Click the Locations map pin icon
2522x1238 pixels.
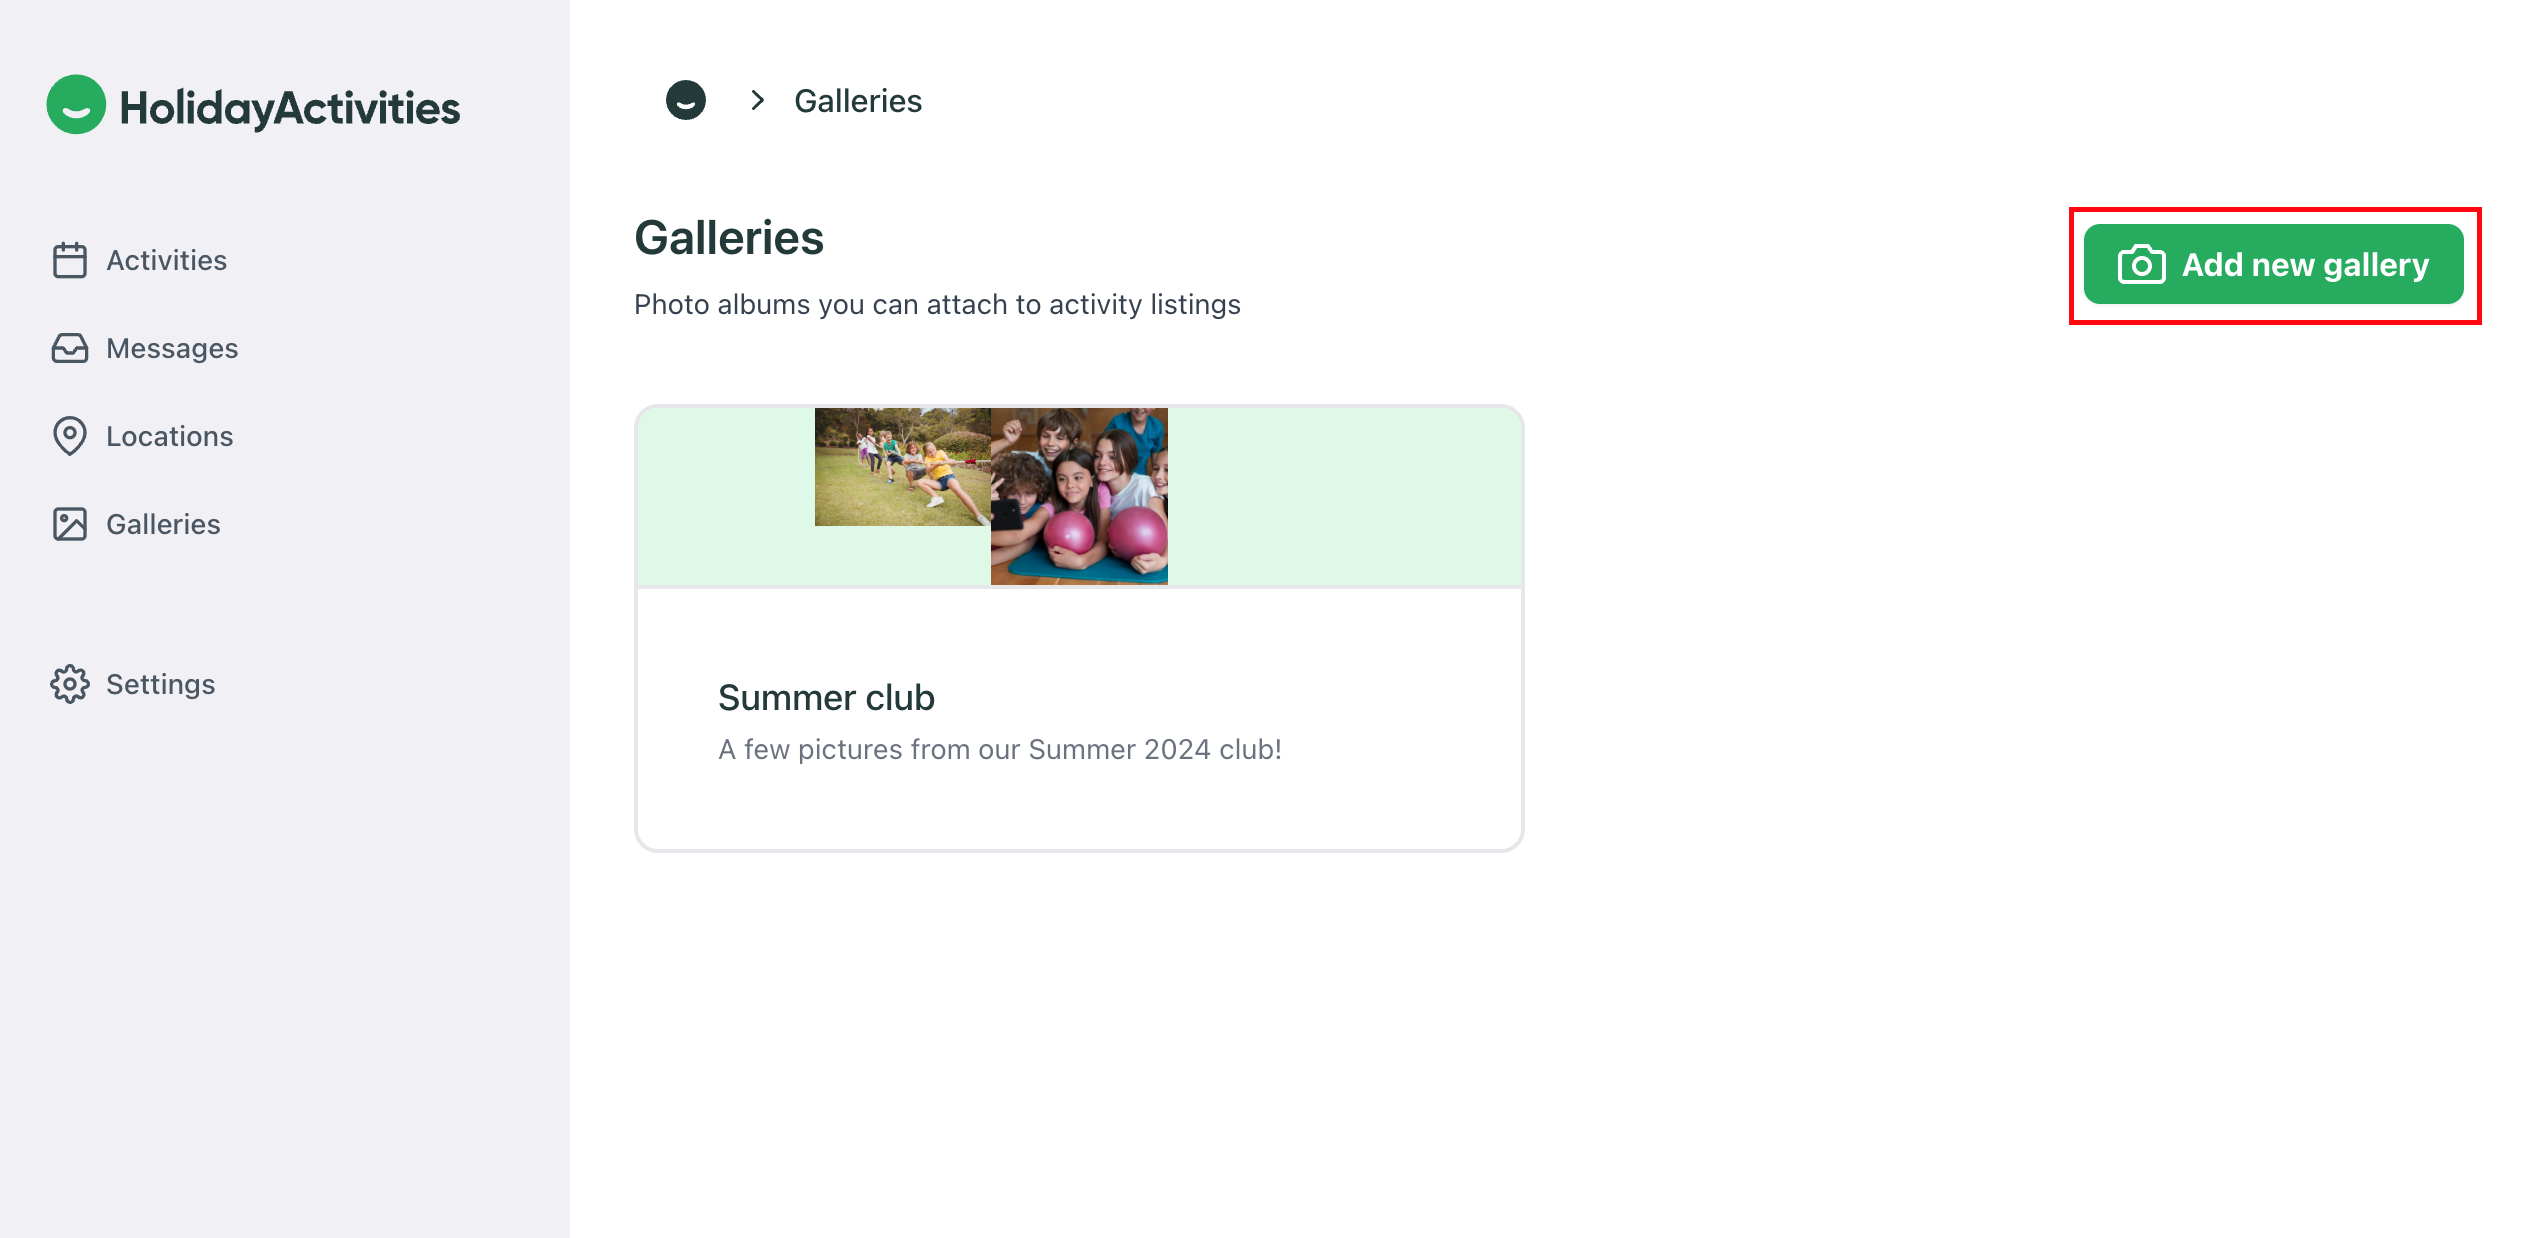[x=70, y=436]
